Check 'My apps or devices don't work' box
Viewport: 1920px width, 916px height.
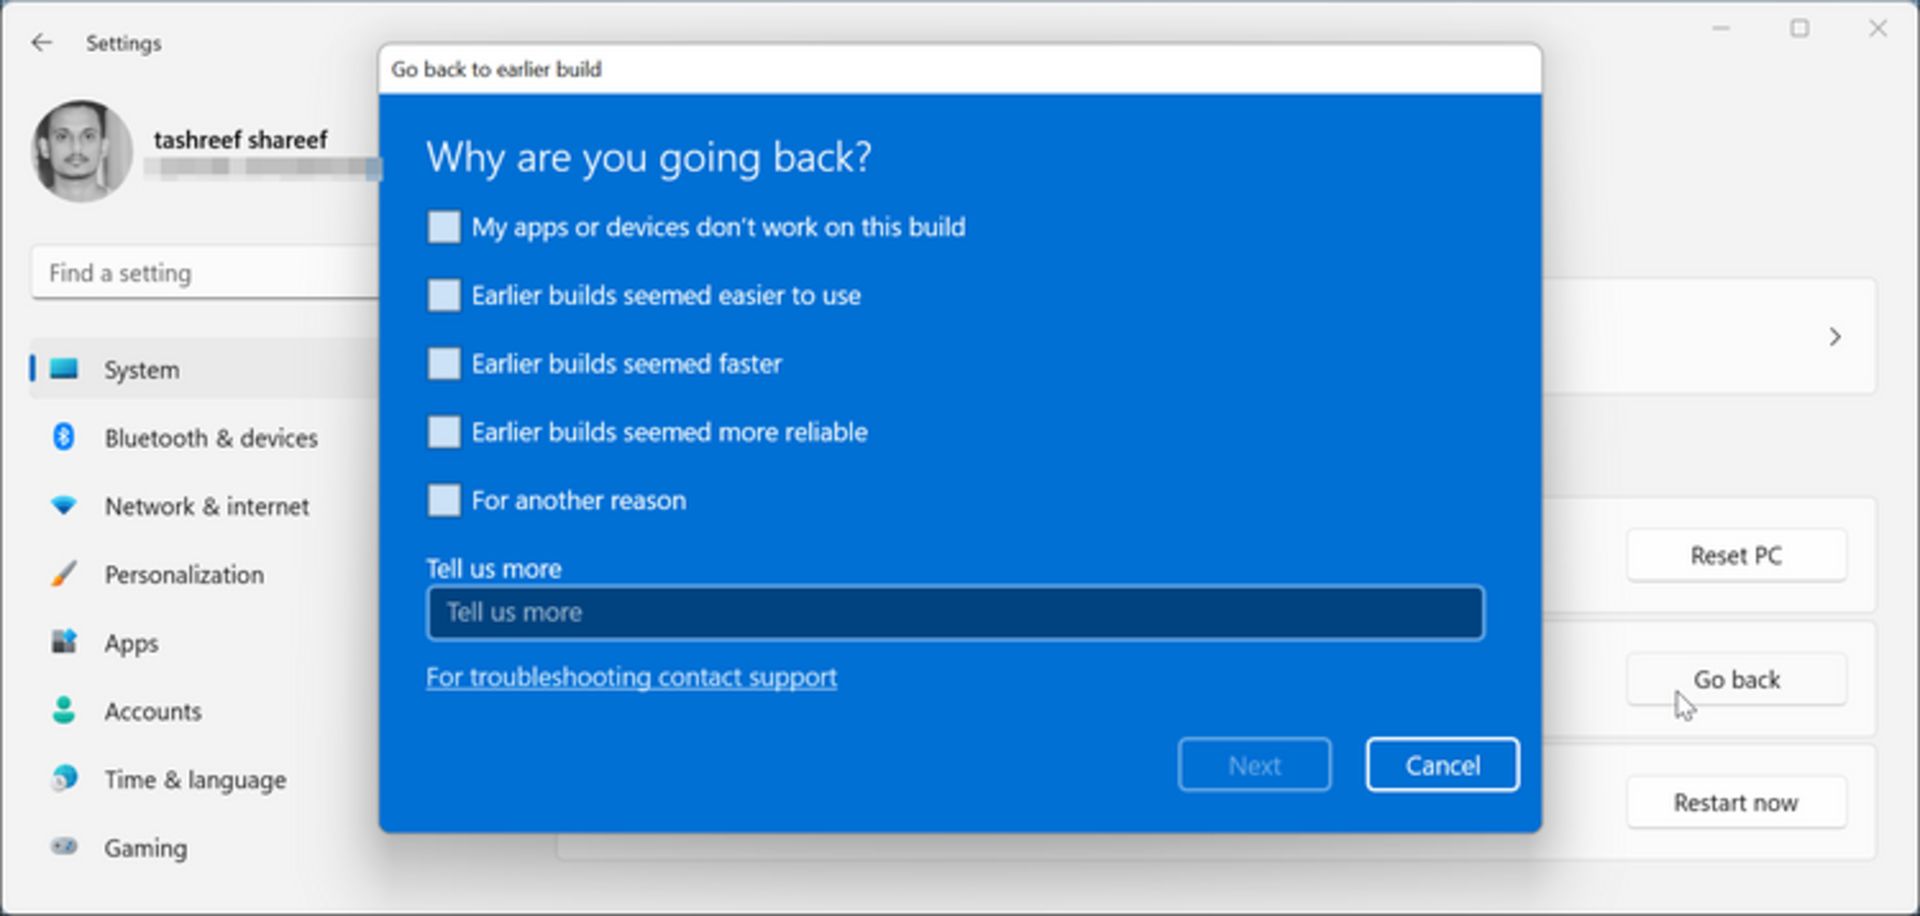coord(444,227)
